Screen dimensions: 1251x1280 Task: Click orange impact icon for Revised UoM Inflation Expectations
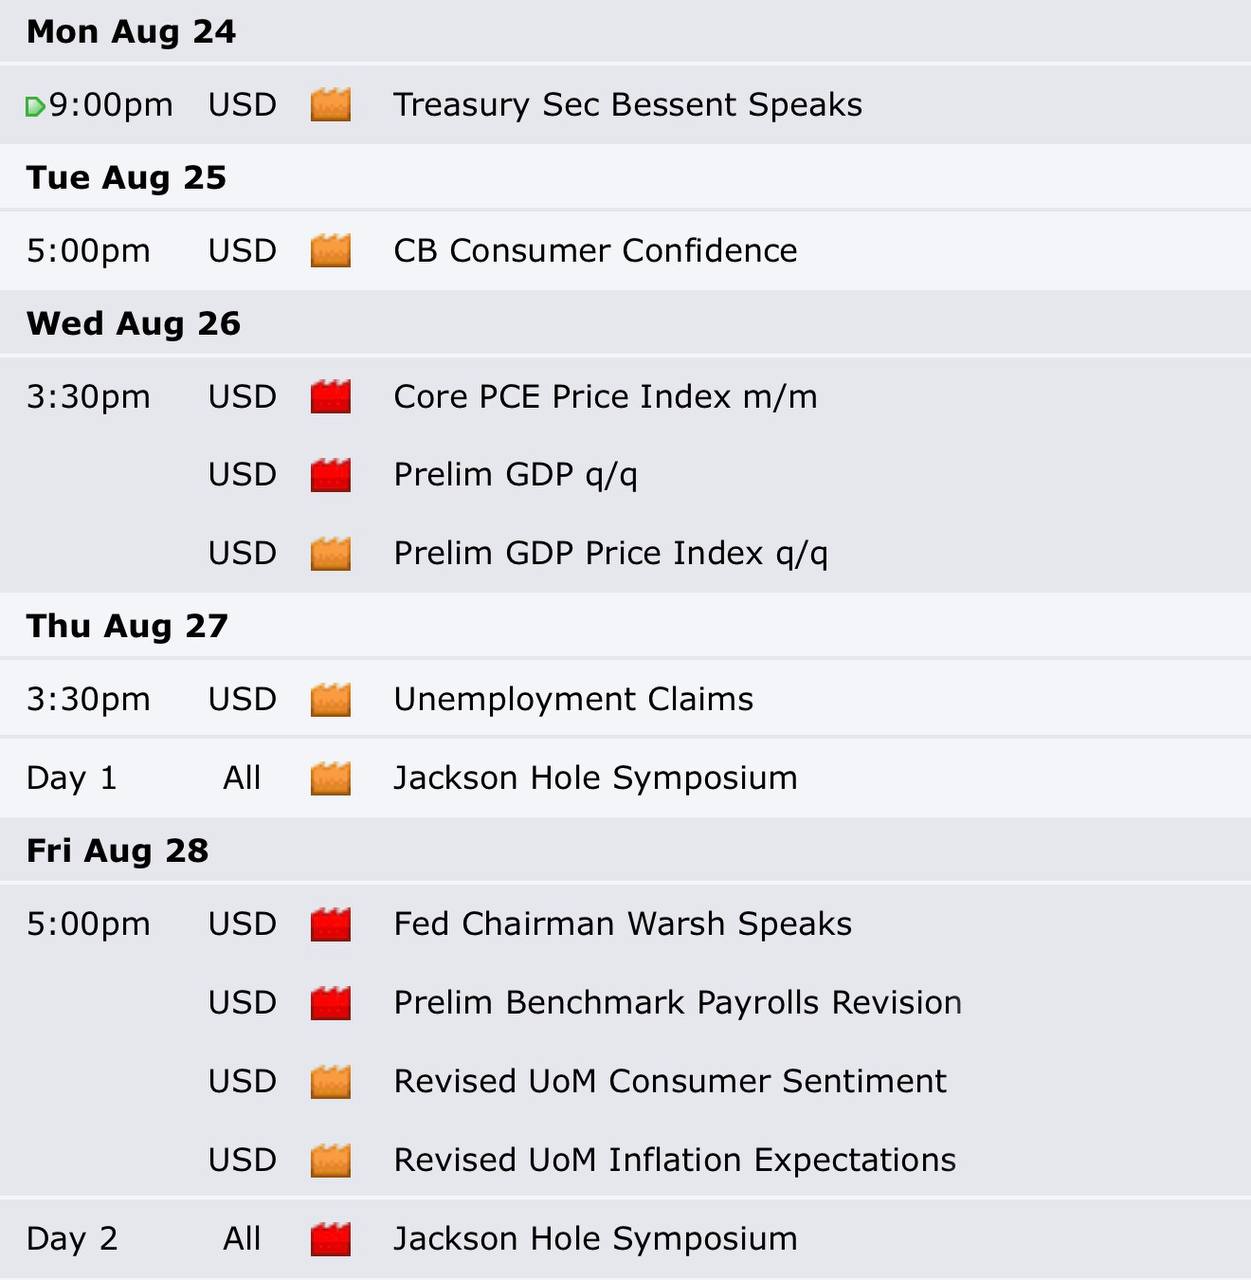[x=331, y=1161]
